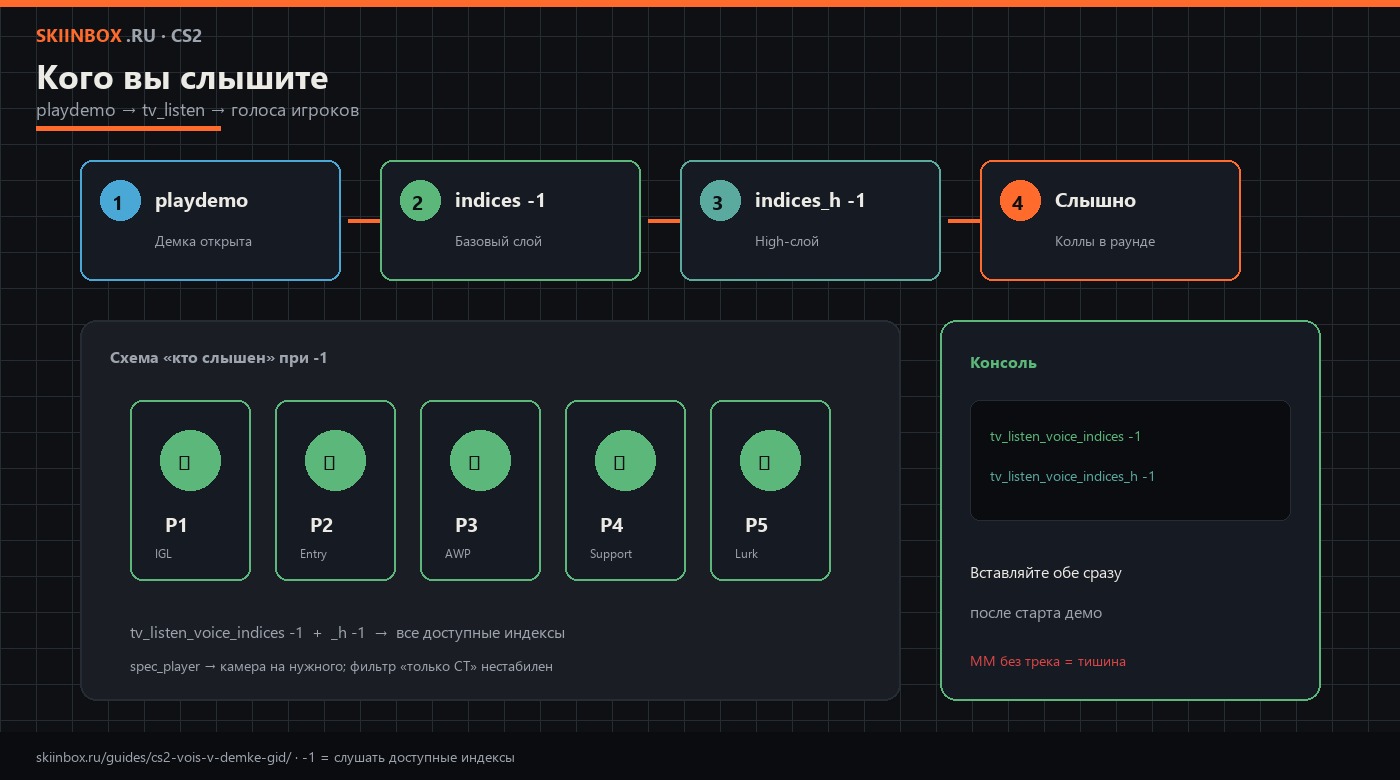Click the "IGL" role label
The image size is (1400, 780).
tap(163, 554)
